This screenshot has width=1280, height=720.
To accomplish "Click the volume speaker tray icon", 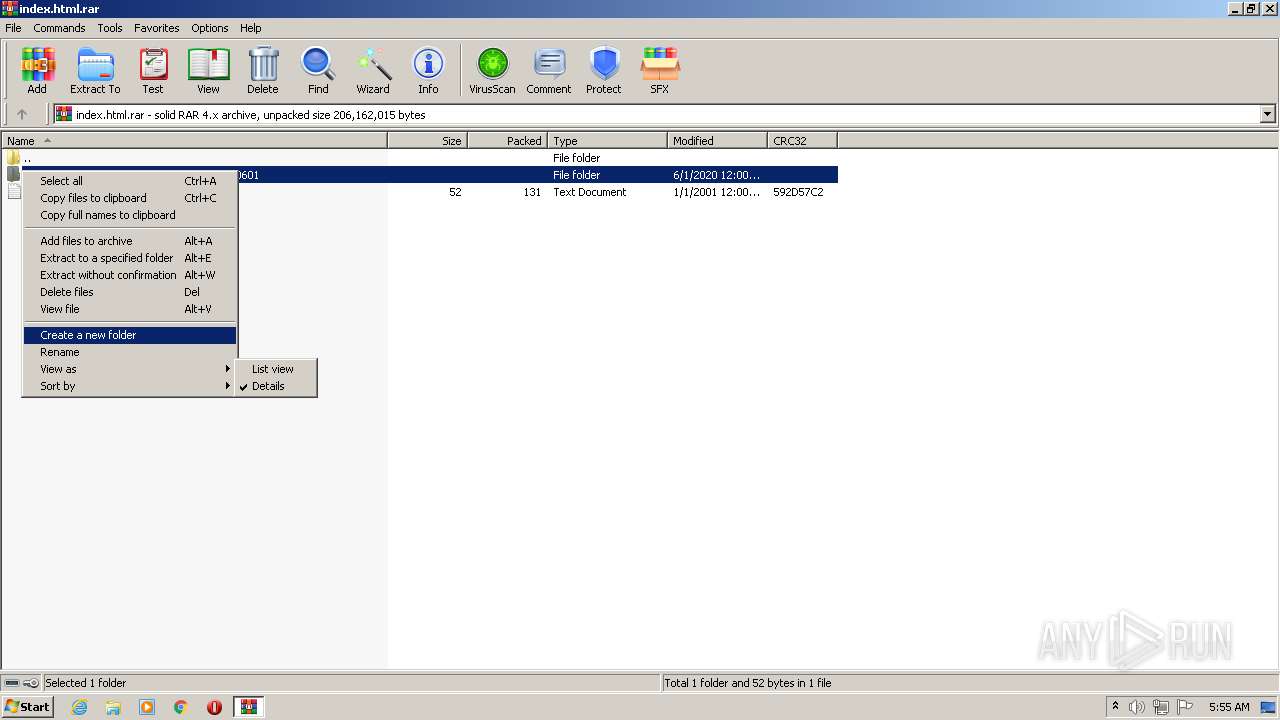I will (x=1137, y=707).
